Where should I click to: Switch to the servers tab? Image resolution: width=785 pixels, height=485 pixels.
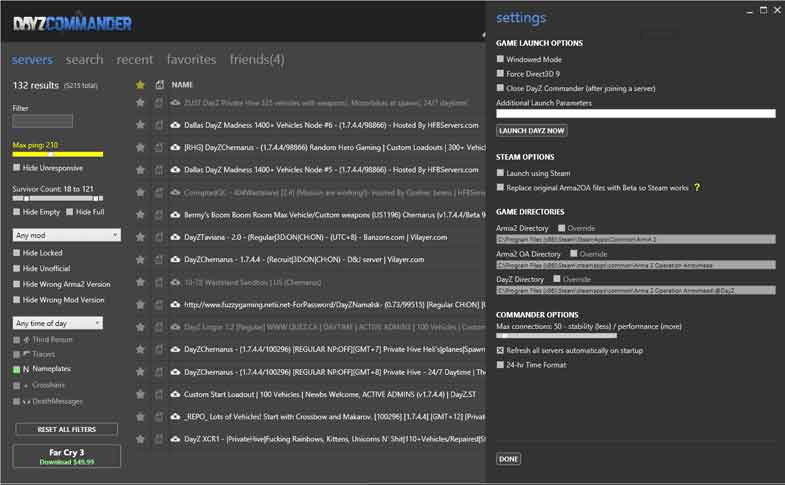pyautogui.click(x=32, y=60)
